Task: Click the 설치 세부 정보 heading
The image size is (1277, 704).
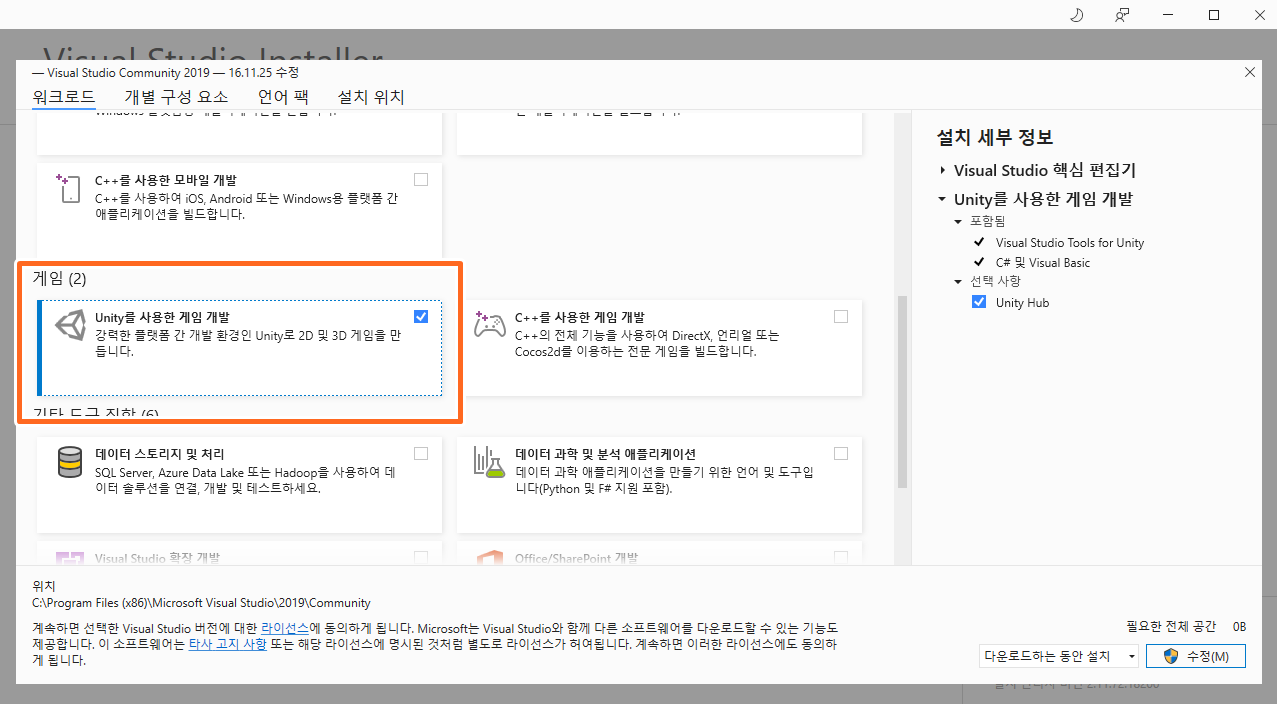Action: click(995, 138)
